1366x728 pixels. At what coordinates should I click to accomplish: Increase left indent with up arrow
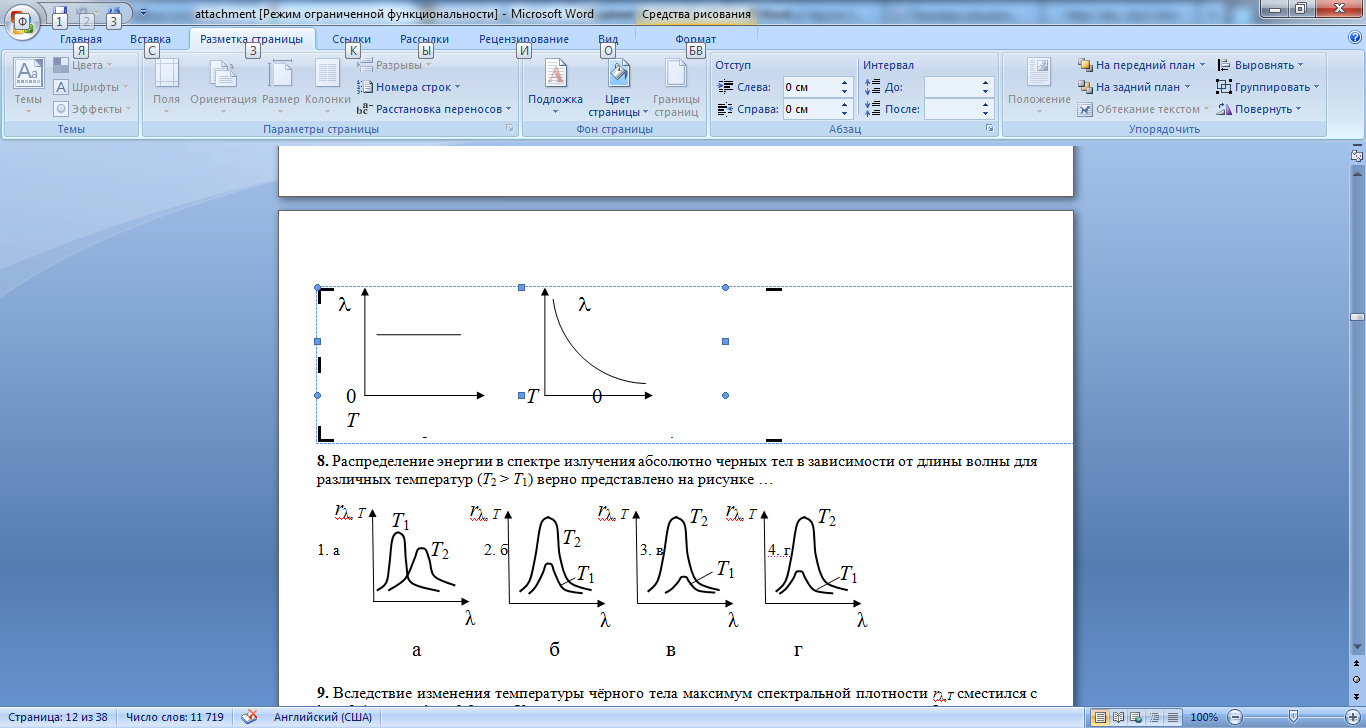pyautogui.click(x=844, y=83)
